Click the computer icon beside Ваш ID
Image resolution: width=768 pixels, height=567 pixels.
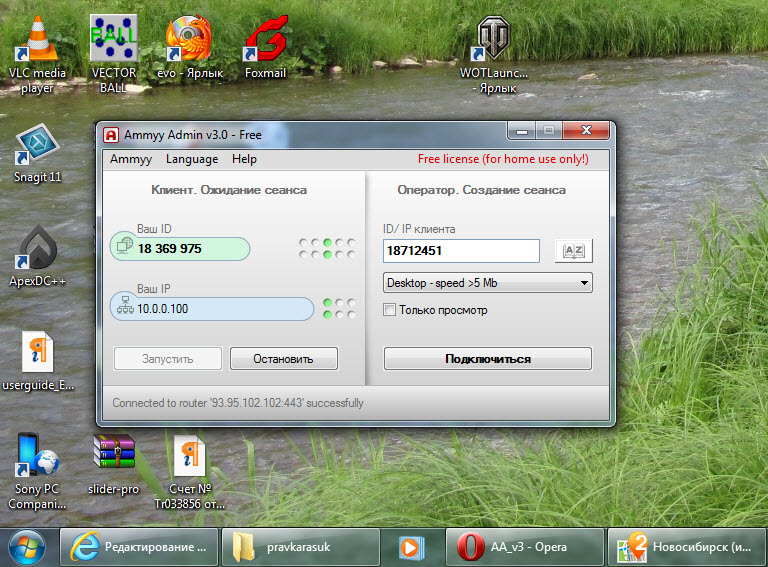(125, 245)
